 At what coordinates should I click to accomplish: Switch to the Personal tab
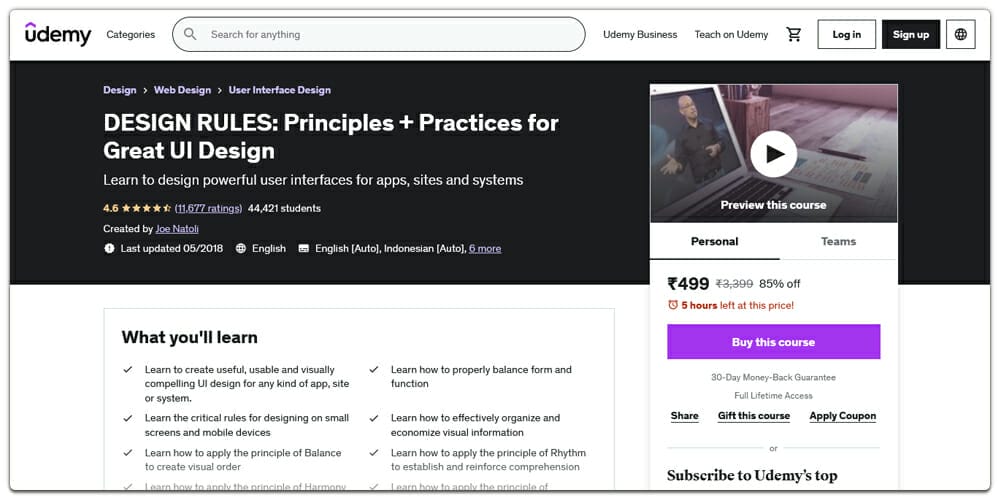tap(714, 241)
